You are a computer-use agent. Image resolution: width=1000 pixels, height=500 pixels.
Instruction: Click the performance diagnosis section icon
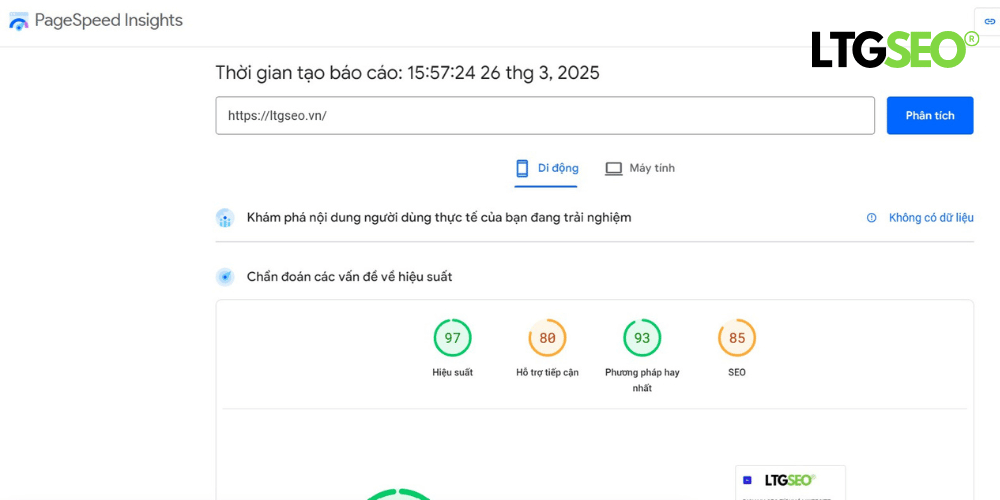coord(225,277)
